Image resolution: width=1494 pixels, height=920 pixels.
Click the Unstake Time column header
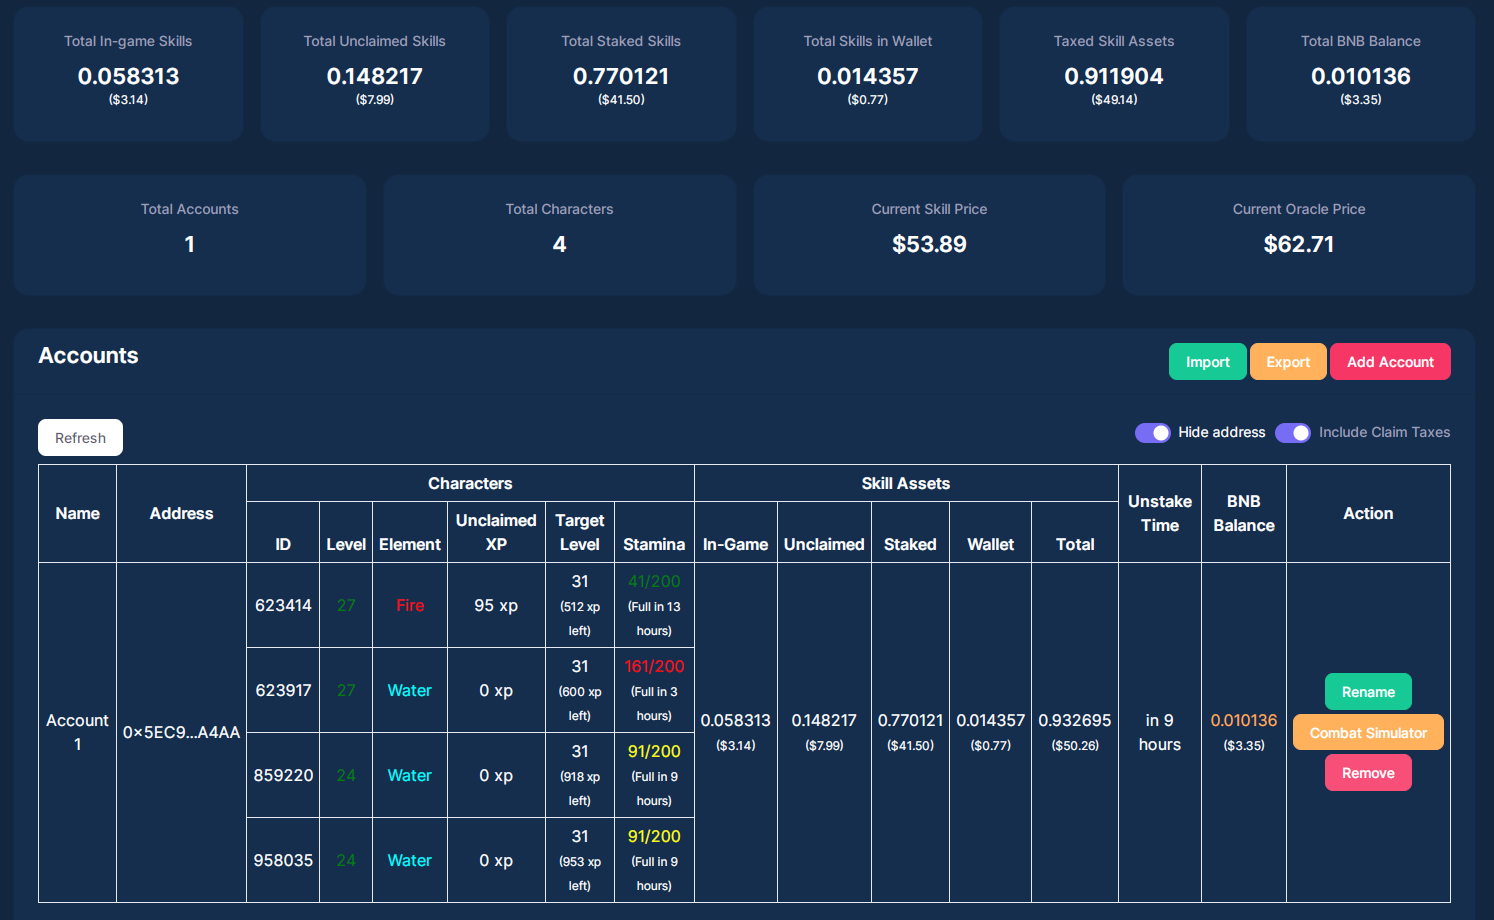pos(1160,513)
